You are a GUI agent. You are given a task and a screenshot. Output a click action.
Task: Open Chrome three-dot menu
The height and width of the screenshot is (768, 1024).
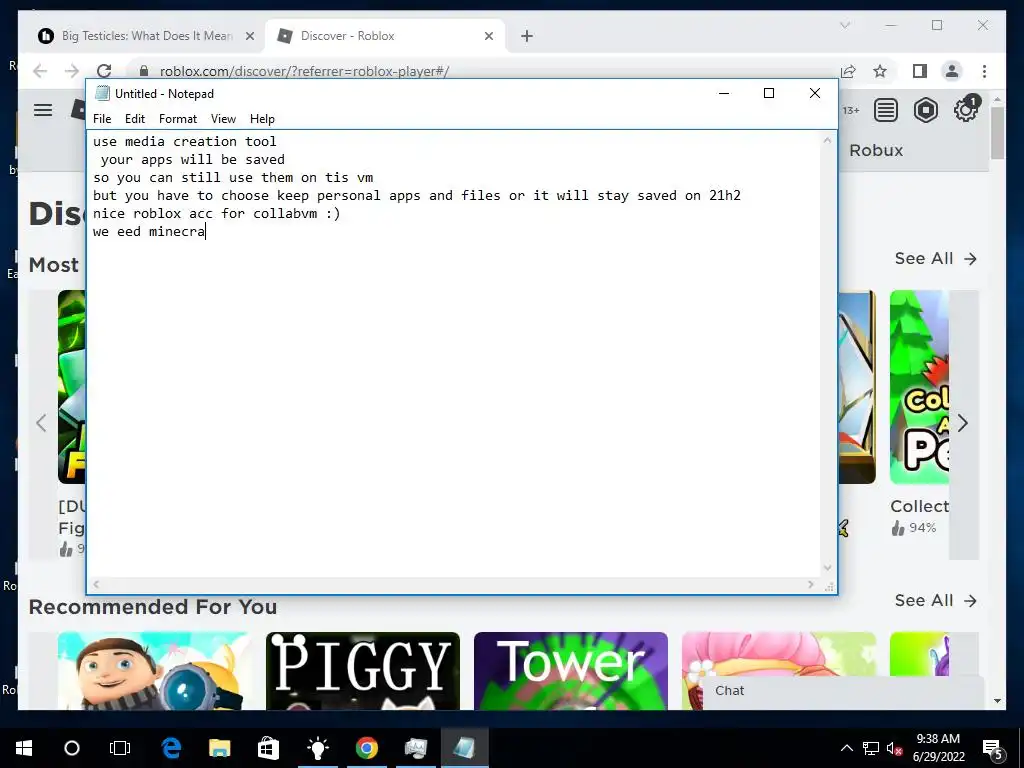point(984,71)
